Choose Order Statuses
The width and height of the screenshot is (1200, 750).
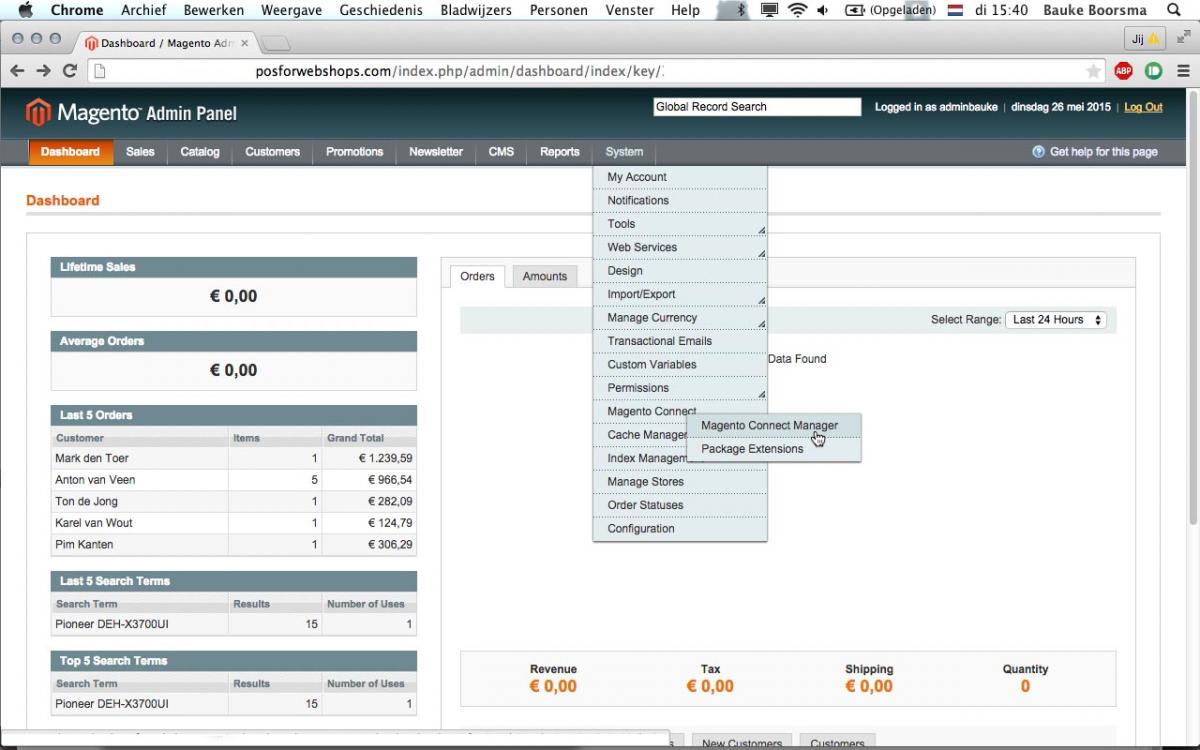(x=680, y=505)
